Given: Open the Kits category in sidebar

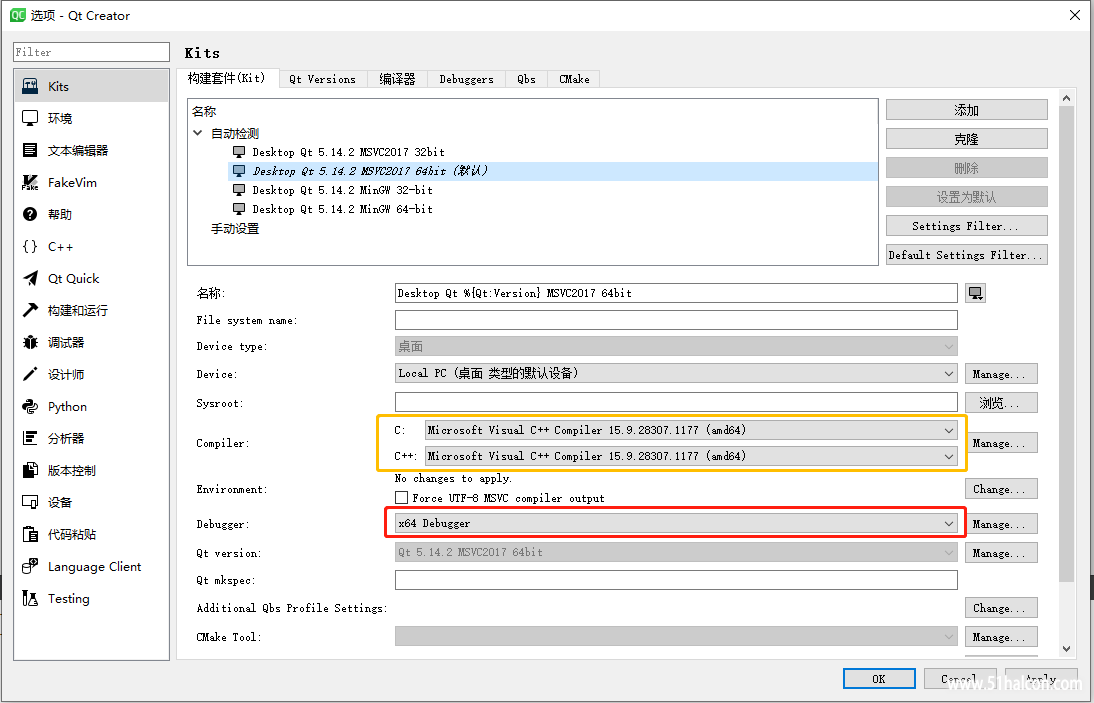Looking at the screenshot, I should click(x=91, y=86).
